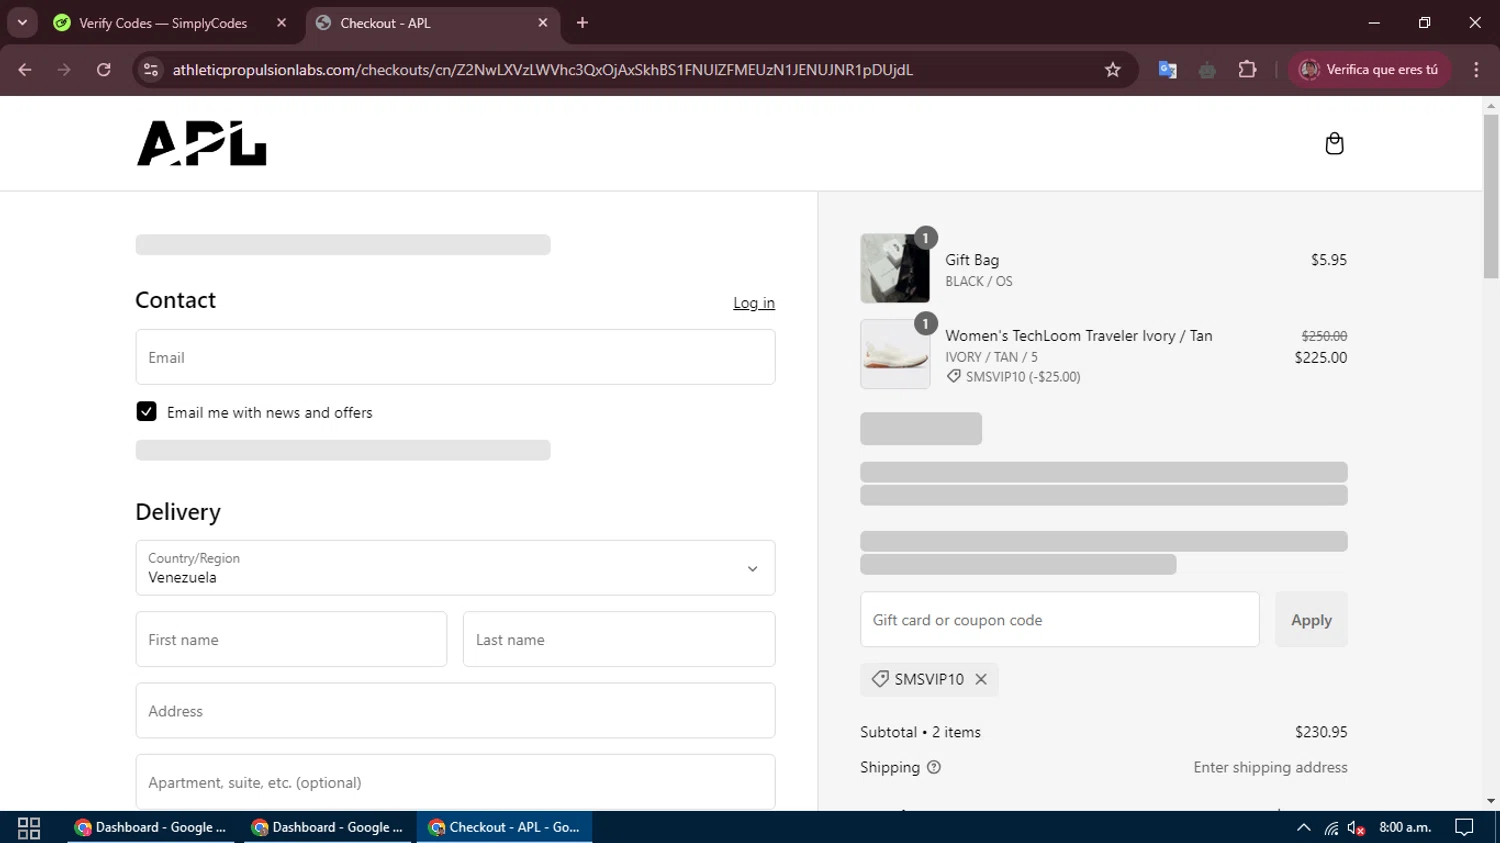Open the muted volume tray icon
This screenshot has height=843, width=1500.
coord(1356,827)
